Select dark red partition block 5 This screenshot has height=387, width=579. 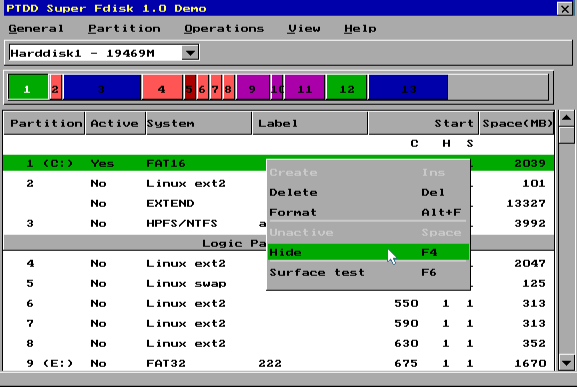tap(190, 88)
